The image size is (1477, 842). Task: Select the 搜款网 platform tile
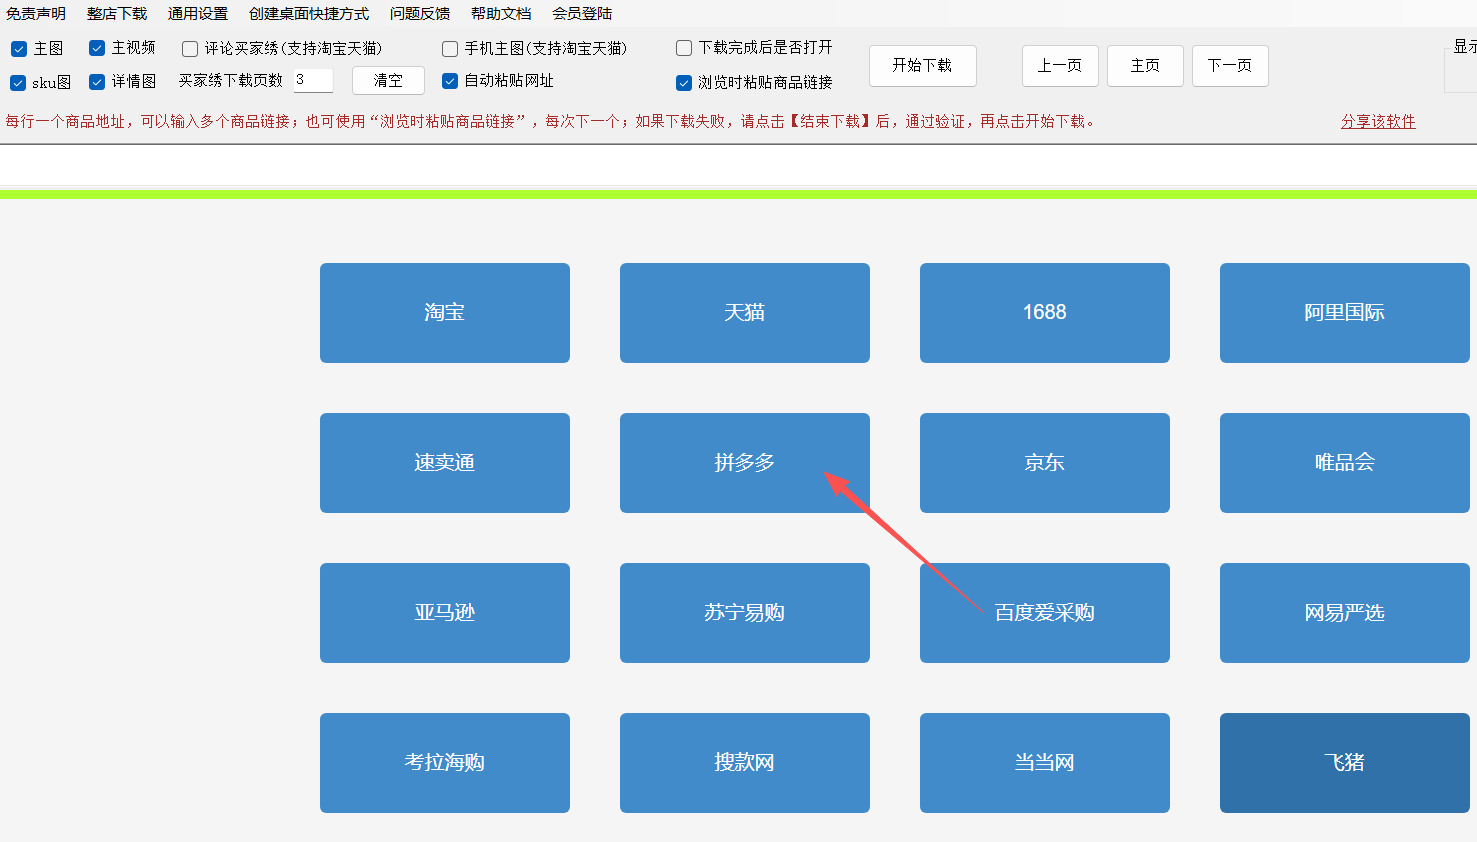[745, 763]
